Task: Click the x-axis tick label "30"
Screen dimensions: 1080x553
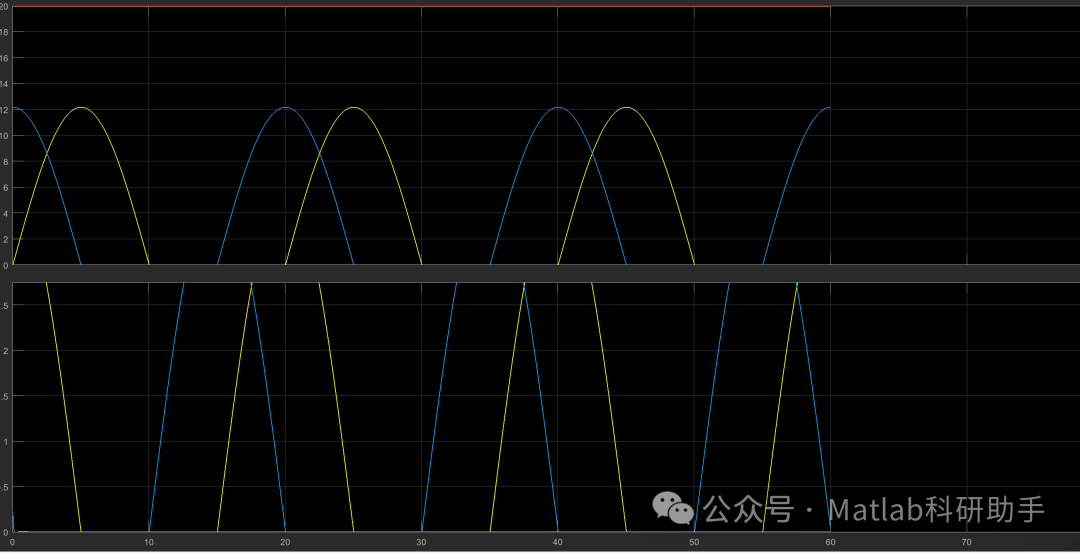Action: [x=421, y=543]
